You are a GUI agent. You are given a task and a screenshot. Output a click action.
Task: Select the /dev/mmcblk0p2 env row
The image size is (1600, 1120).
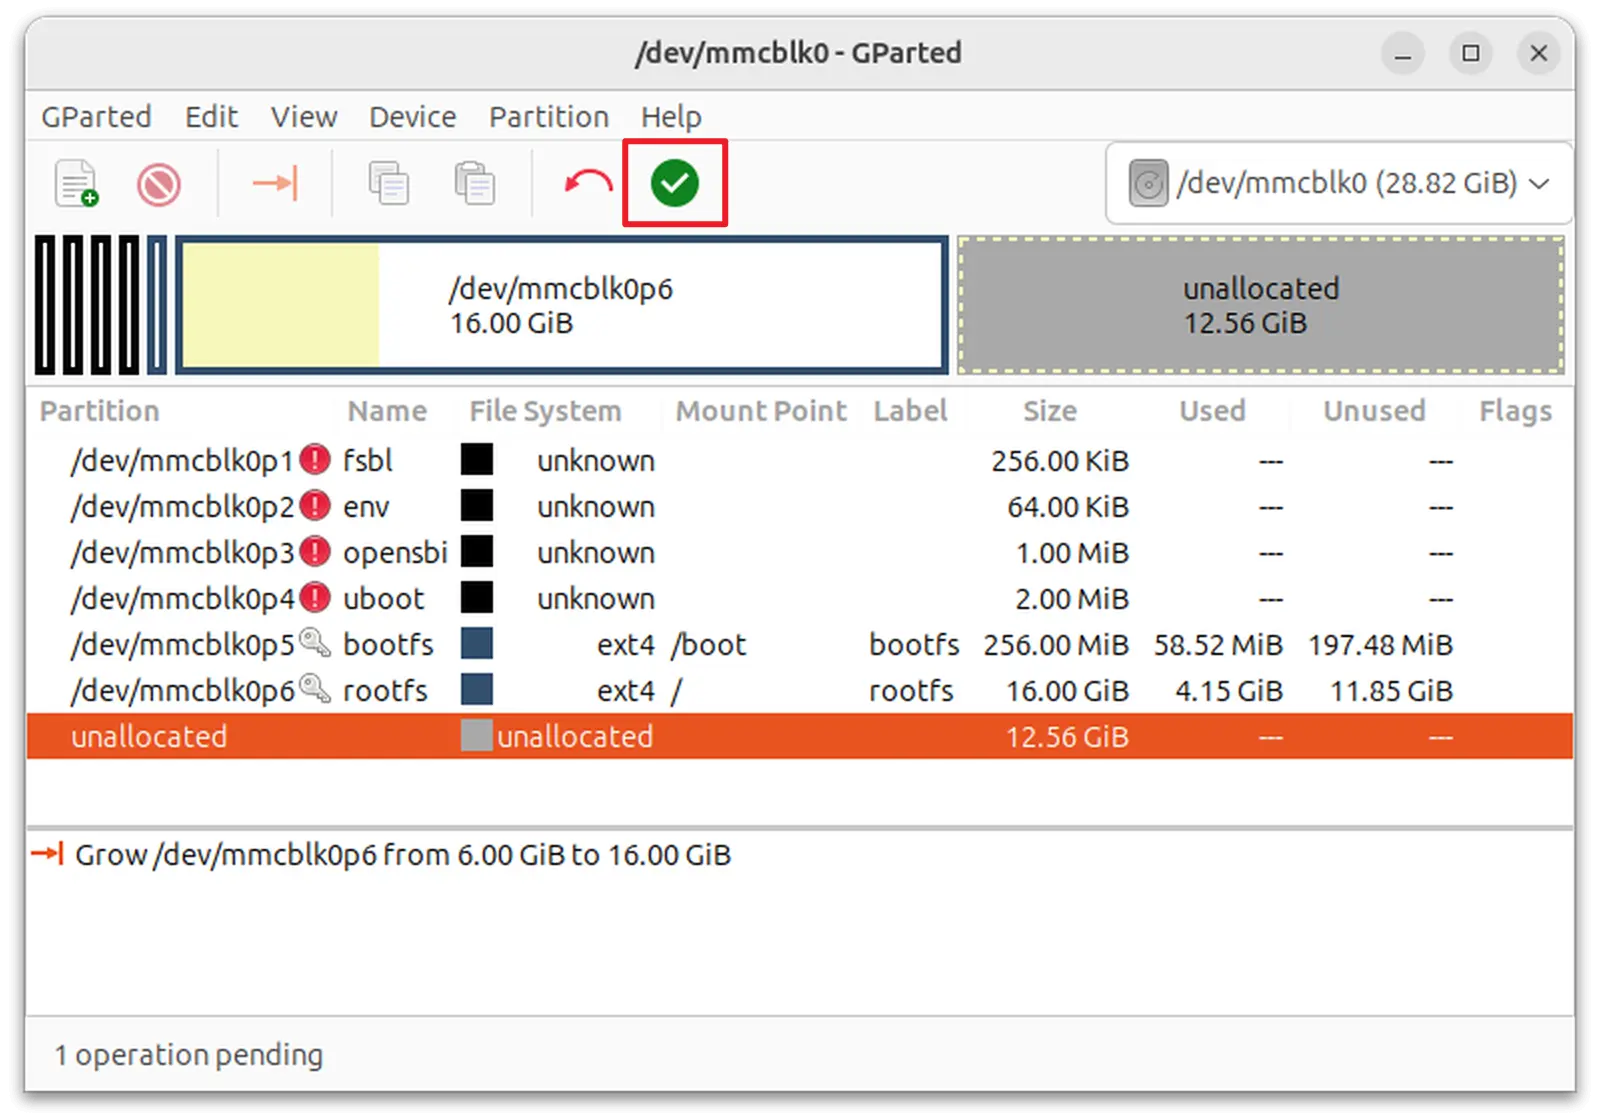tap(799, 507)
